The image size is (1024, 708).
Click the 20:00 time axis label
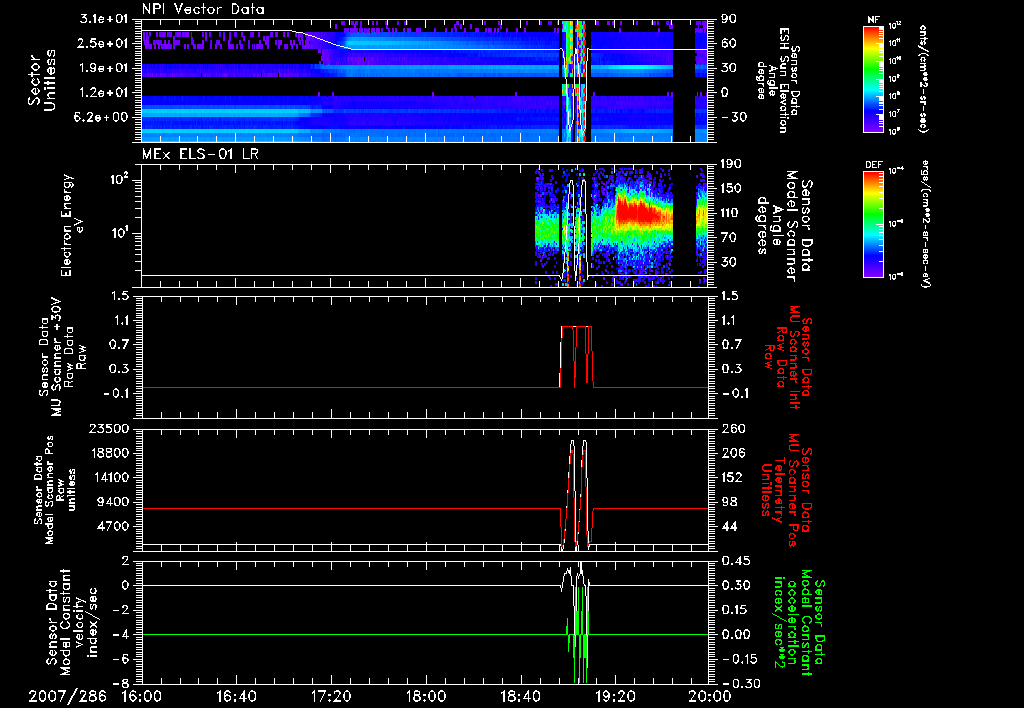pos(710,696)
